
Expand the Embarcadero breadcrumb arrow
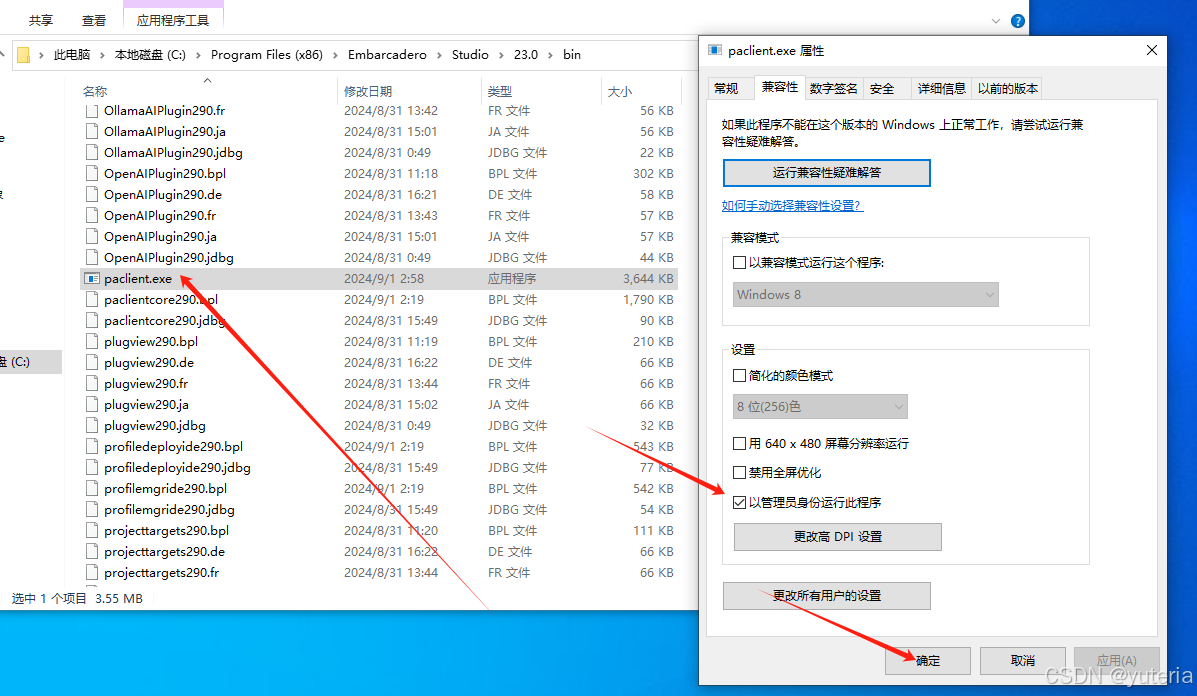(439, 55)
